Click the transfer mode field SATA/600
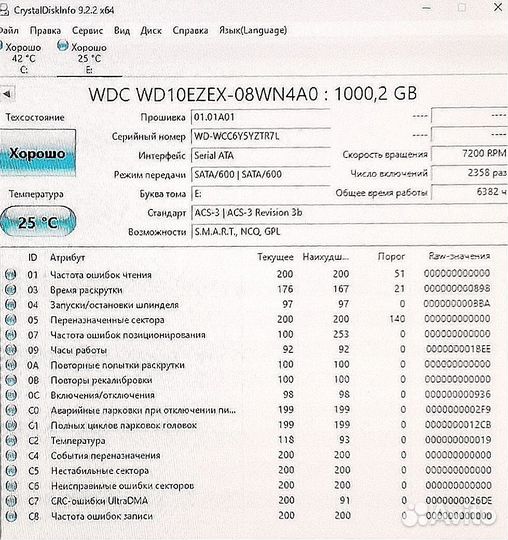This screenshot has width=508, height=540. [261, 175]
